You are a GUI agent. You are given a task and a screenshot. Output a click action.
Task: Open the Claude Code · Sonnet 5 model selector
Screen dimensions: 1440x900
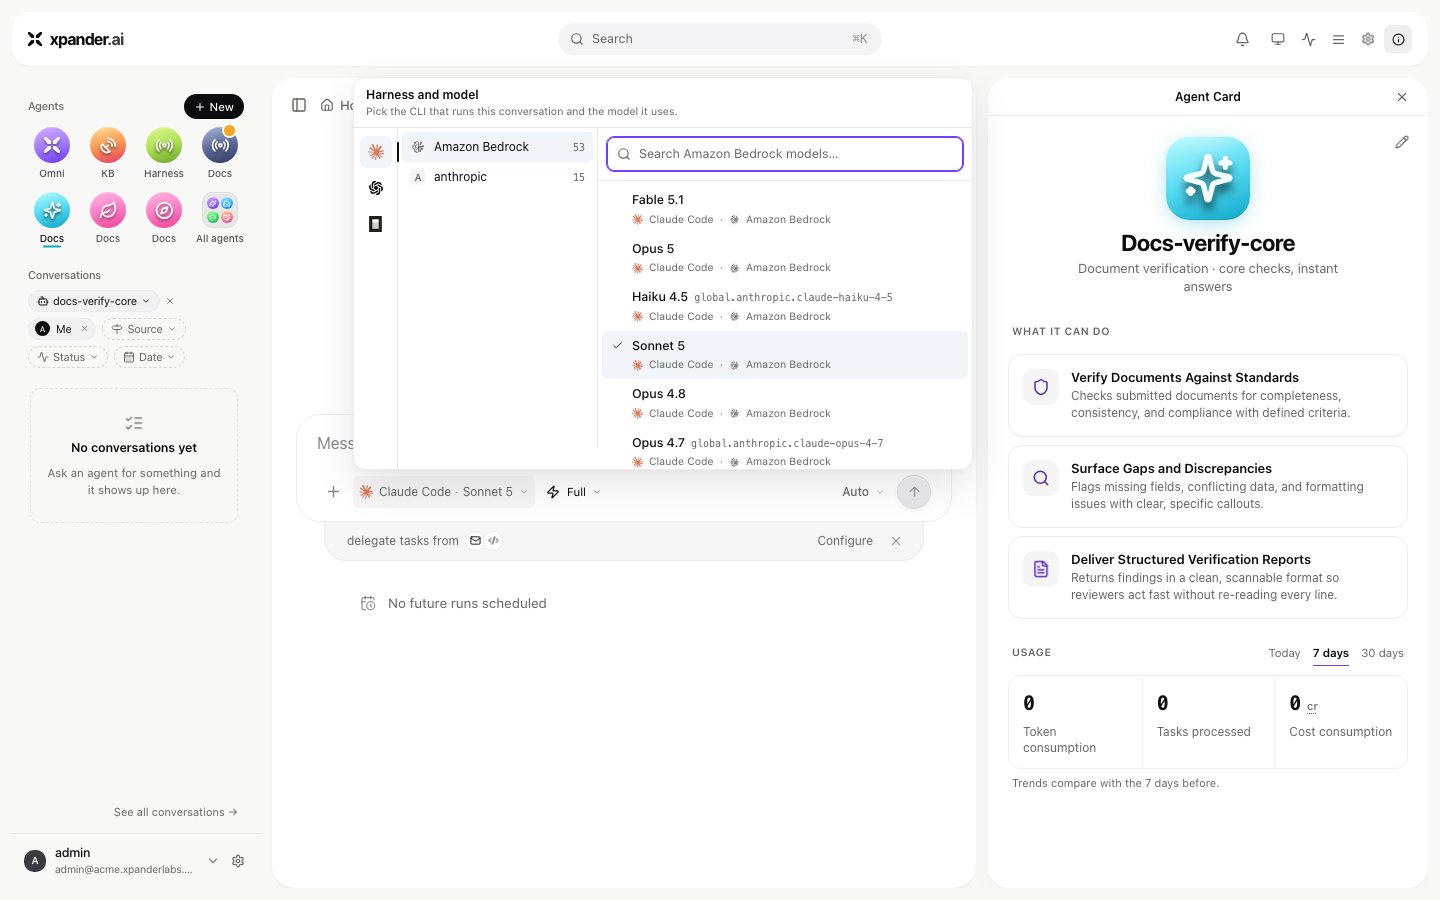point(444,492)
